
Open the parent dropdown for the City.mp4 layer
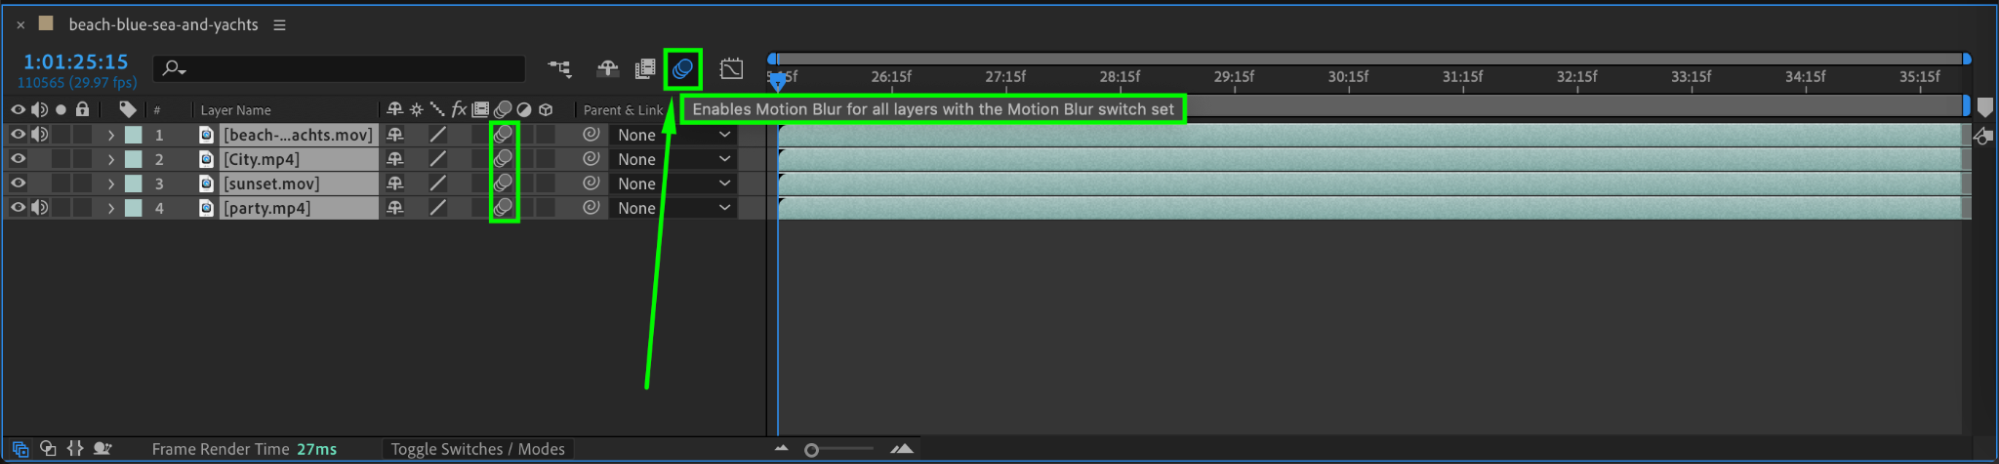[x=674, y=159]
